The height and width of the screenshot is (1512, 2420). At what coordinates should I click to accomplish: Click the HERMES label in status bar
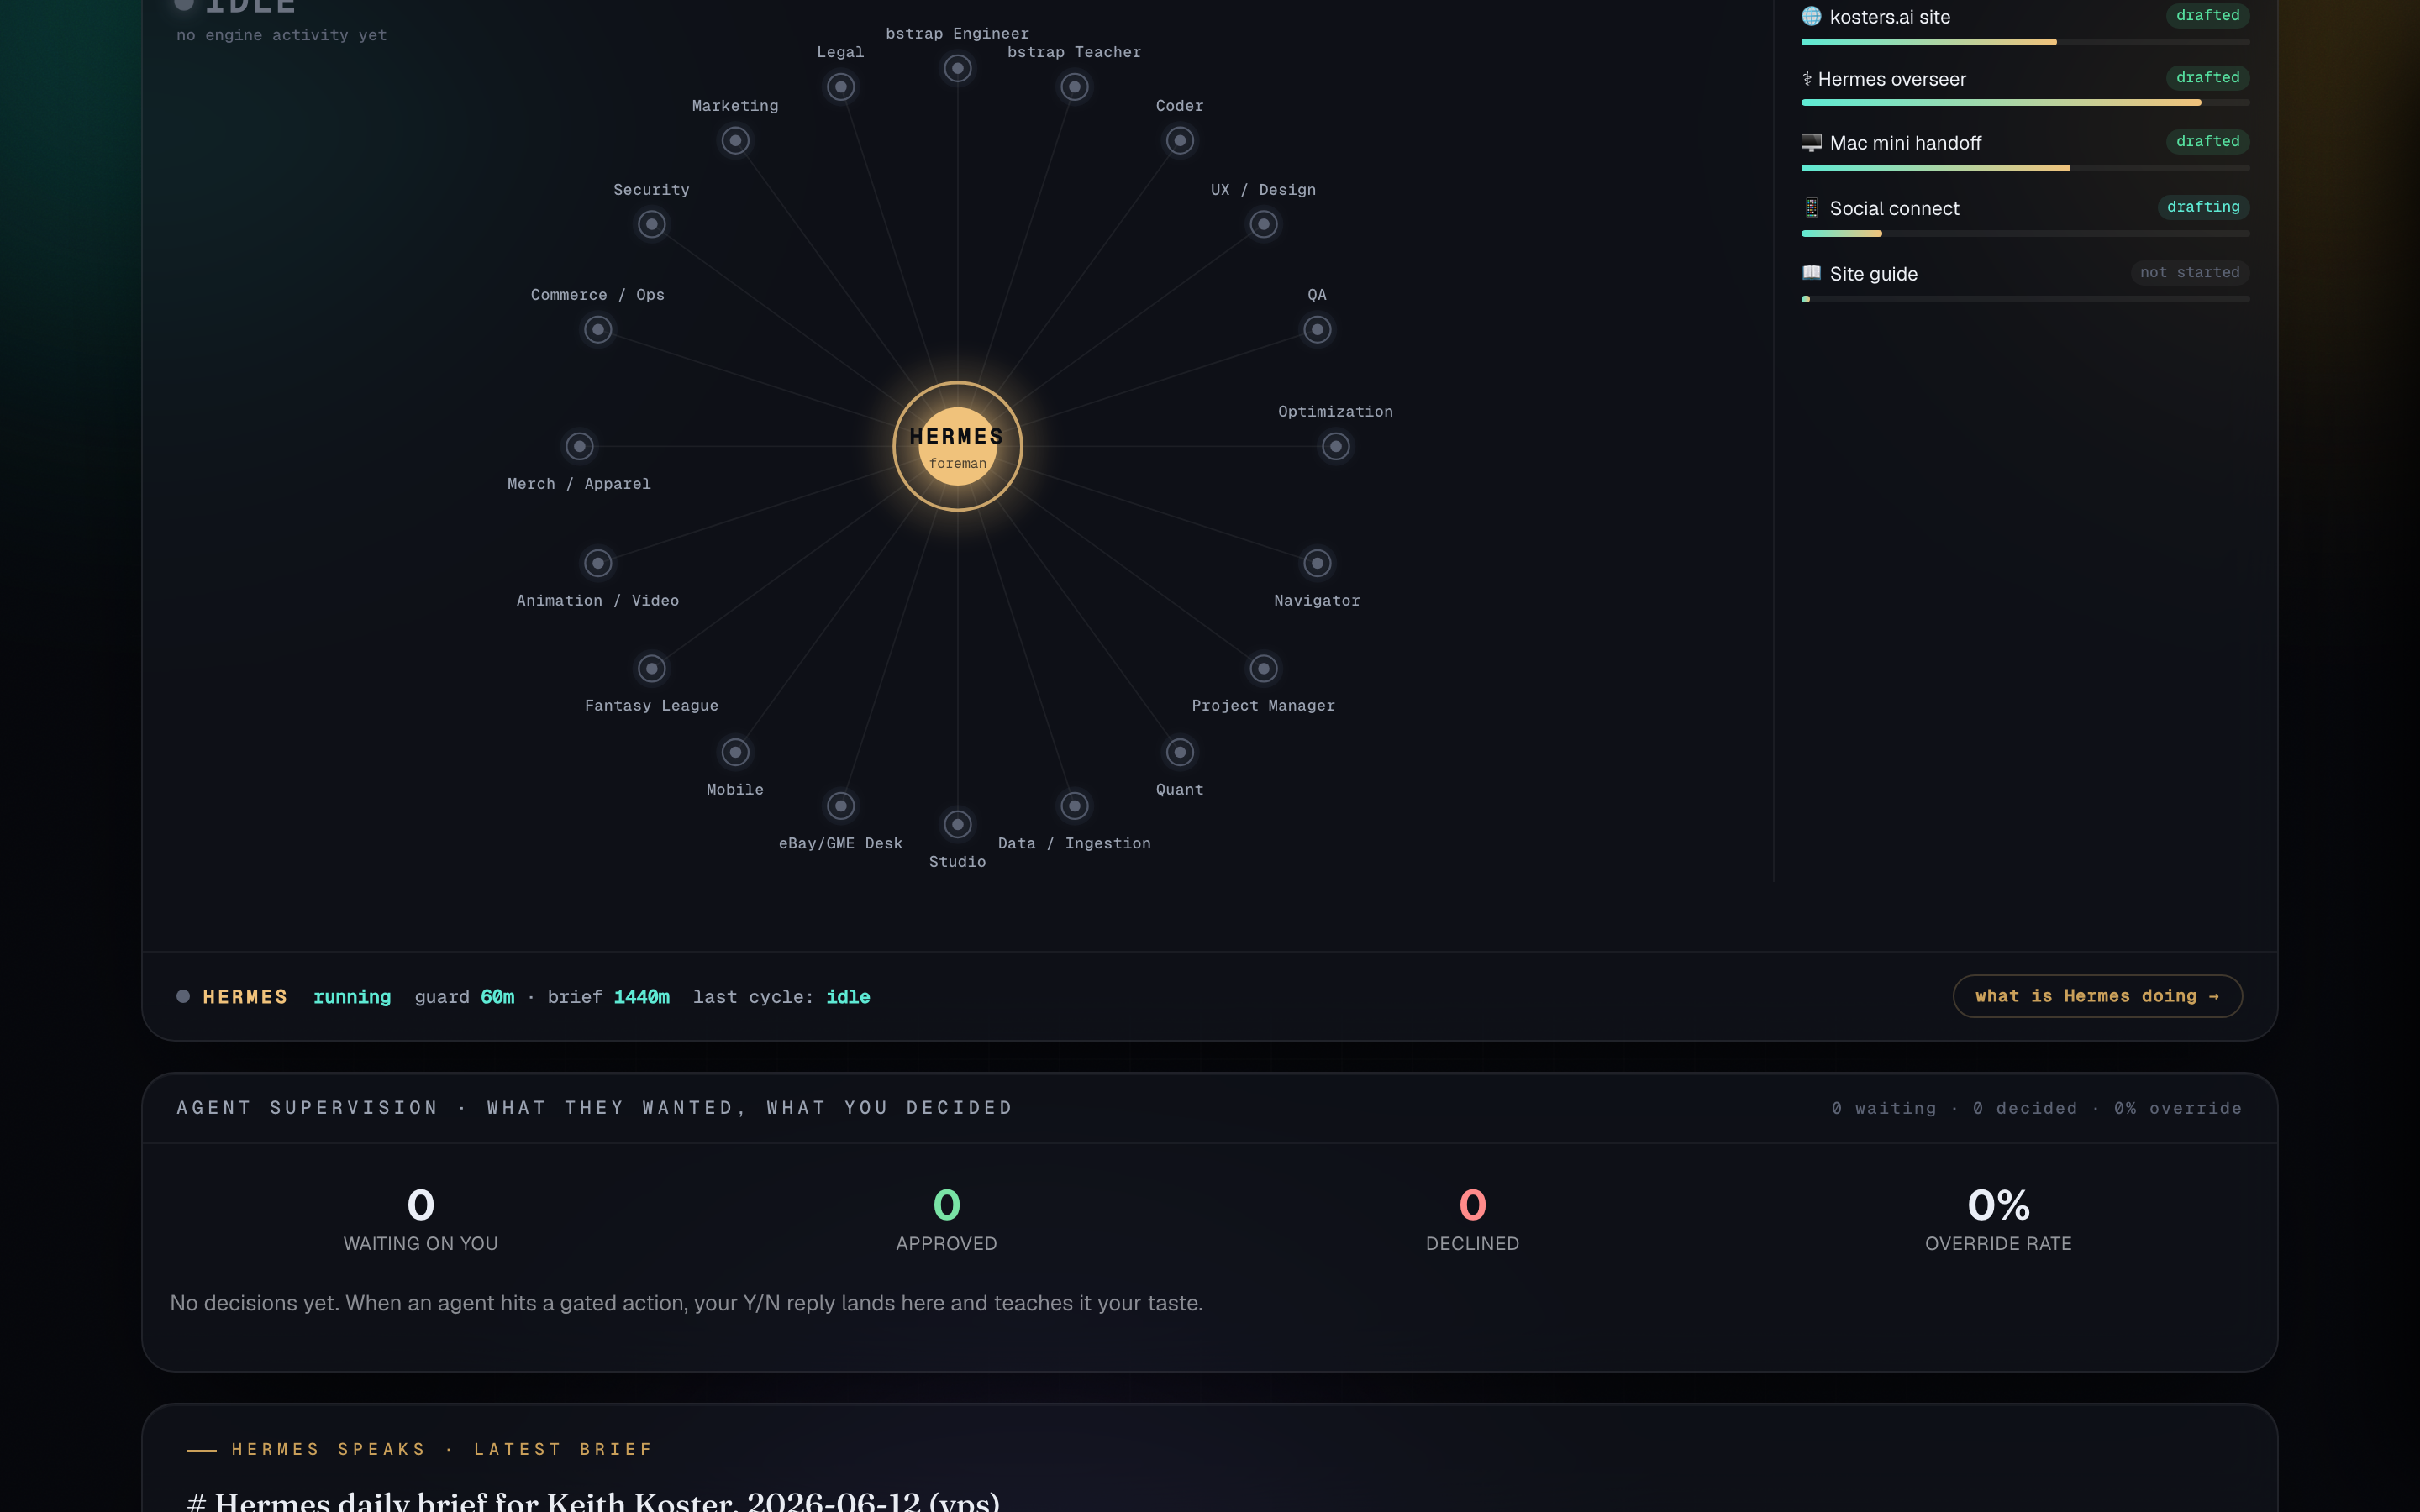245,997
